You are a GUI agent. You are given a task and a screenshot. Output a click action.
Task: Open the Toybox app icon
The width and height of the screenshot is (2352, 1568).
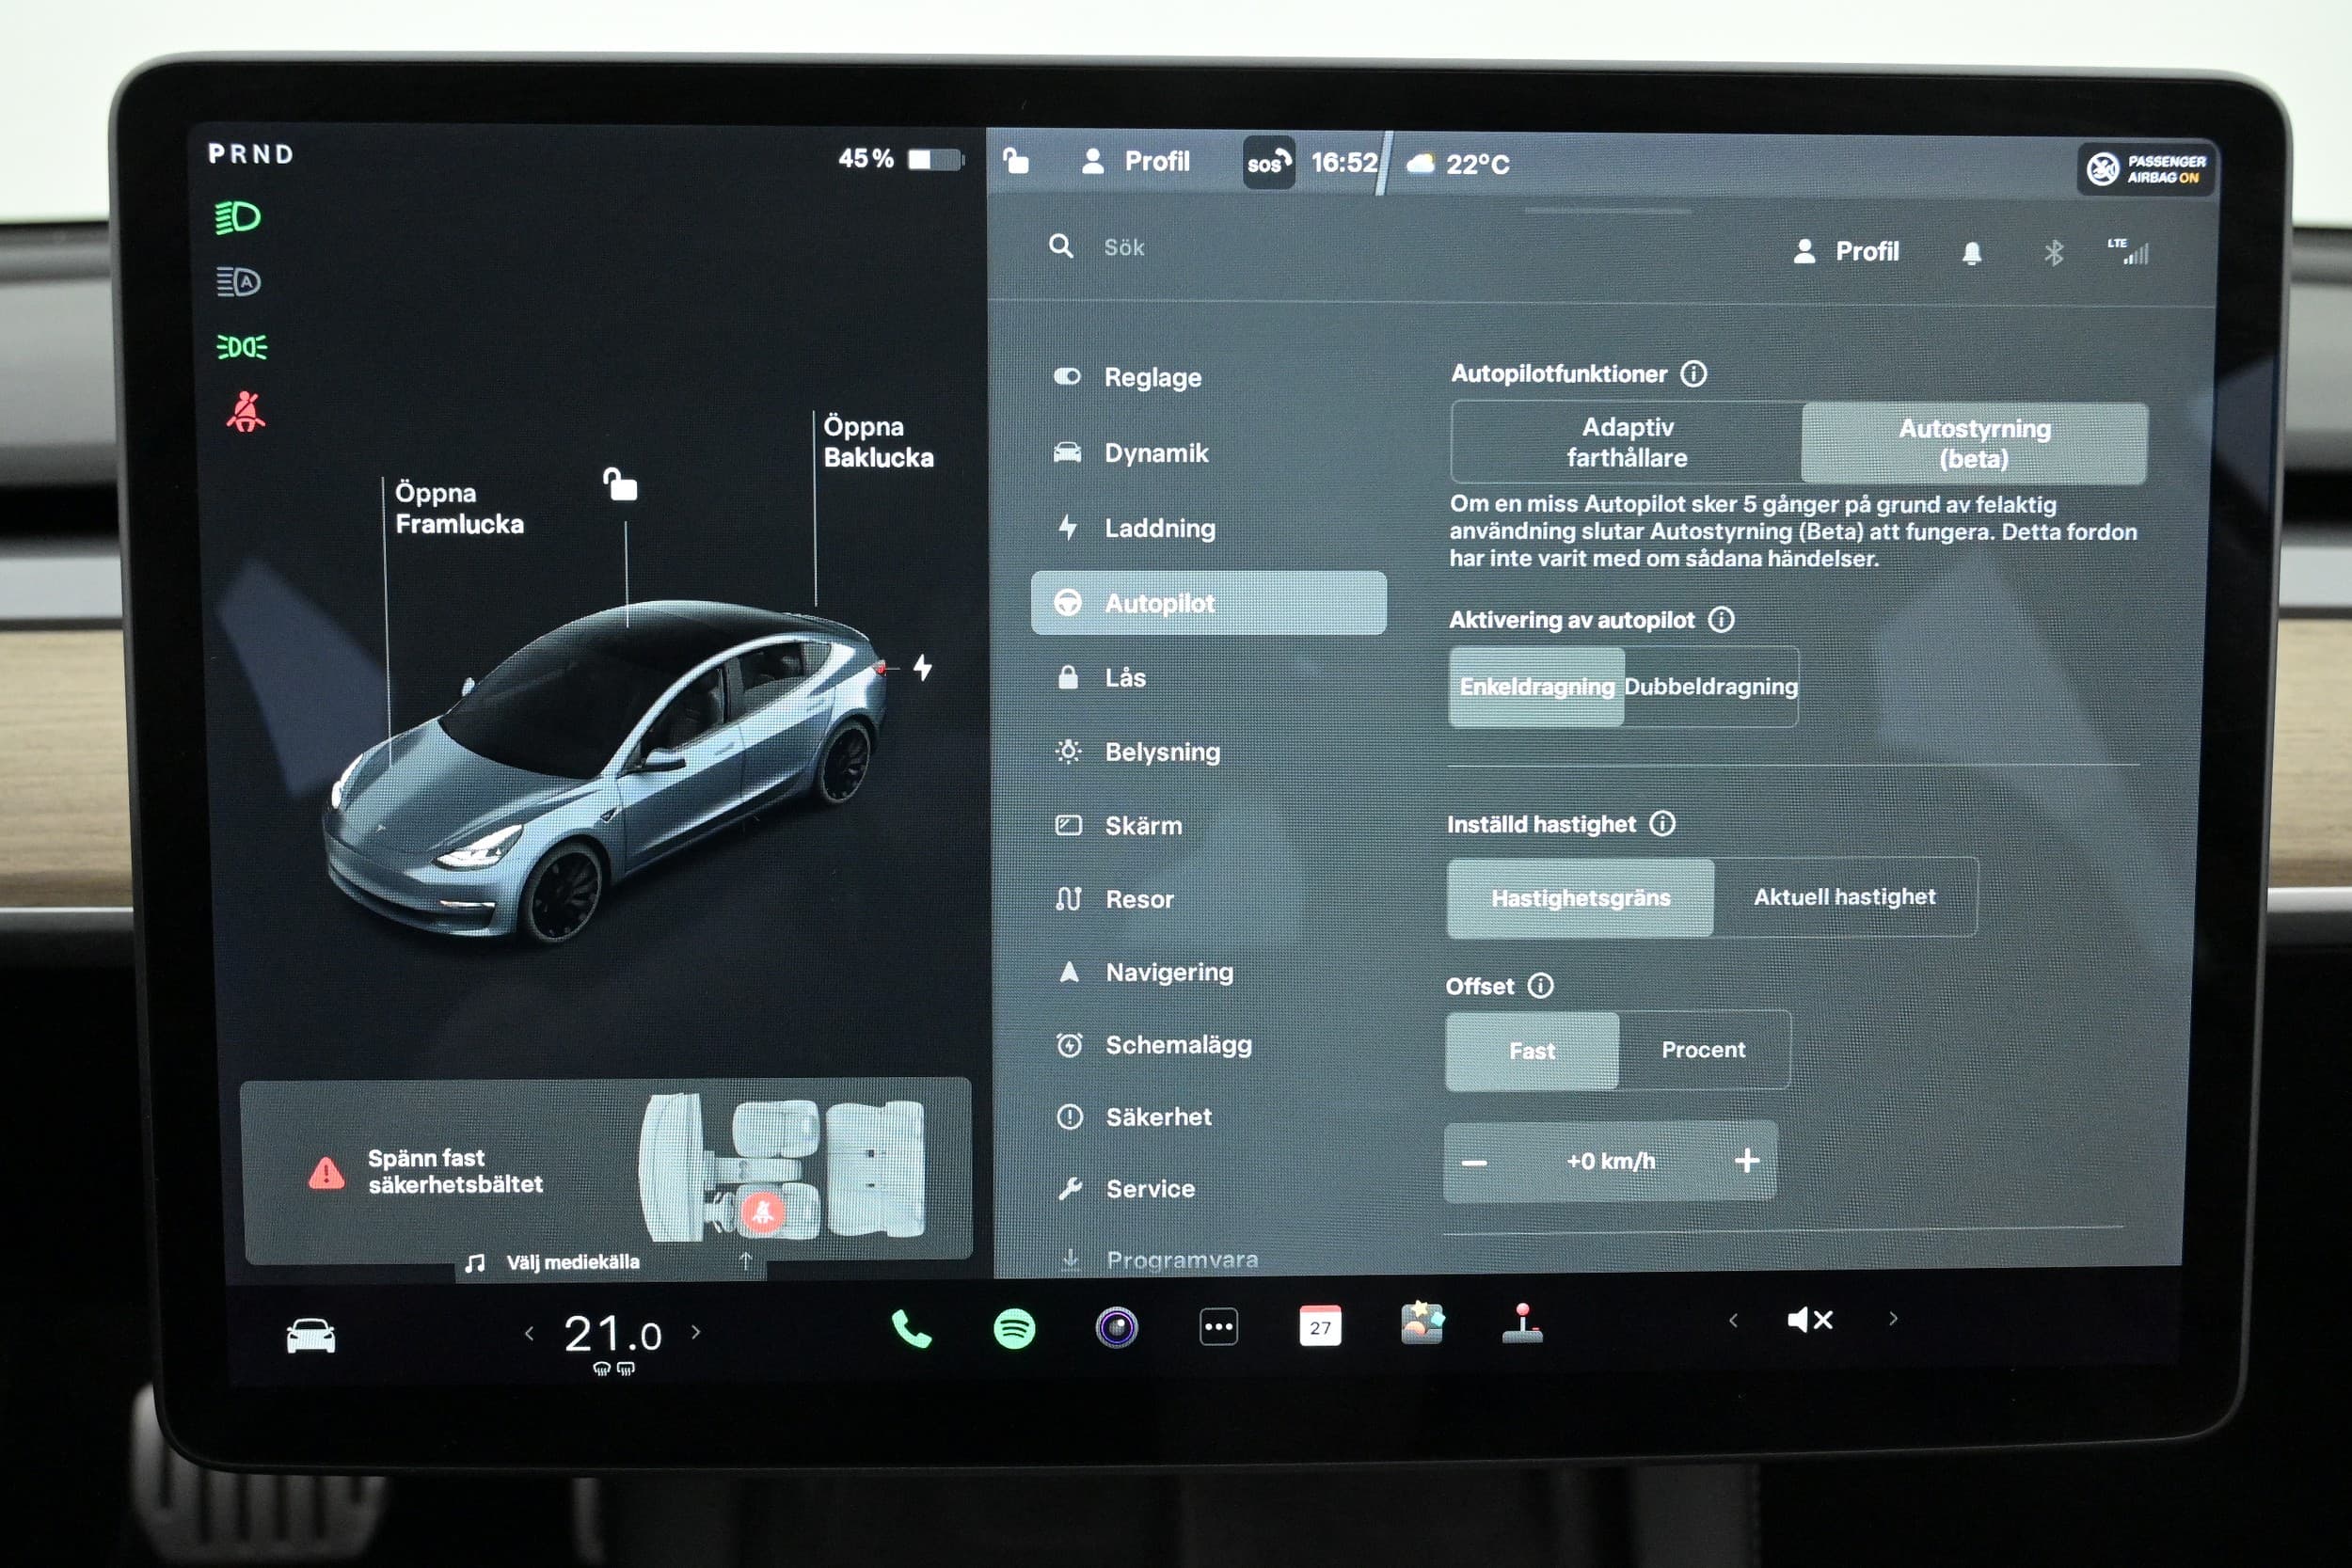(x=1422, y=1323)
